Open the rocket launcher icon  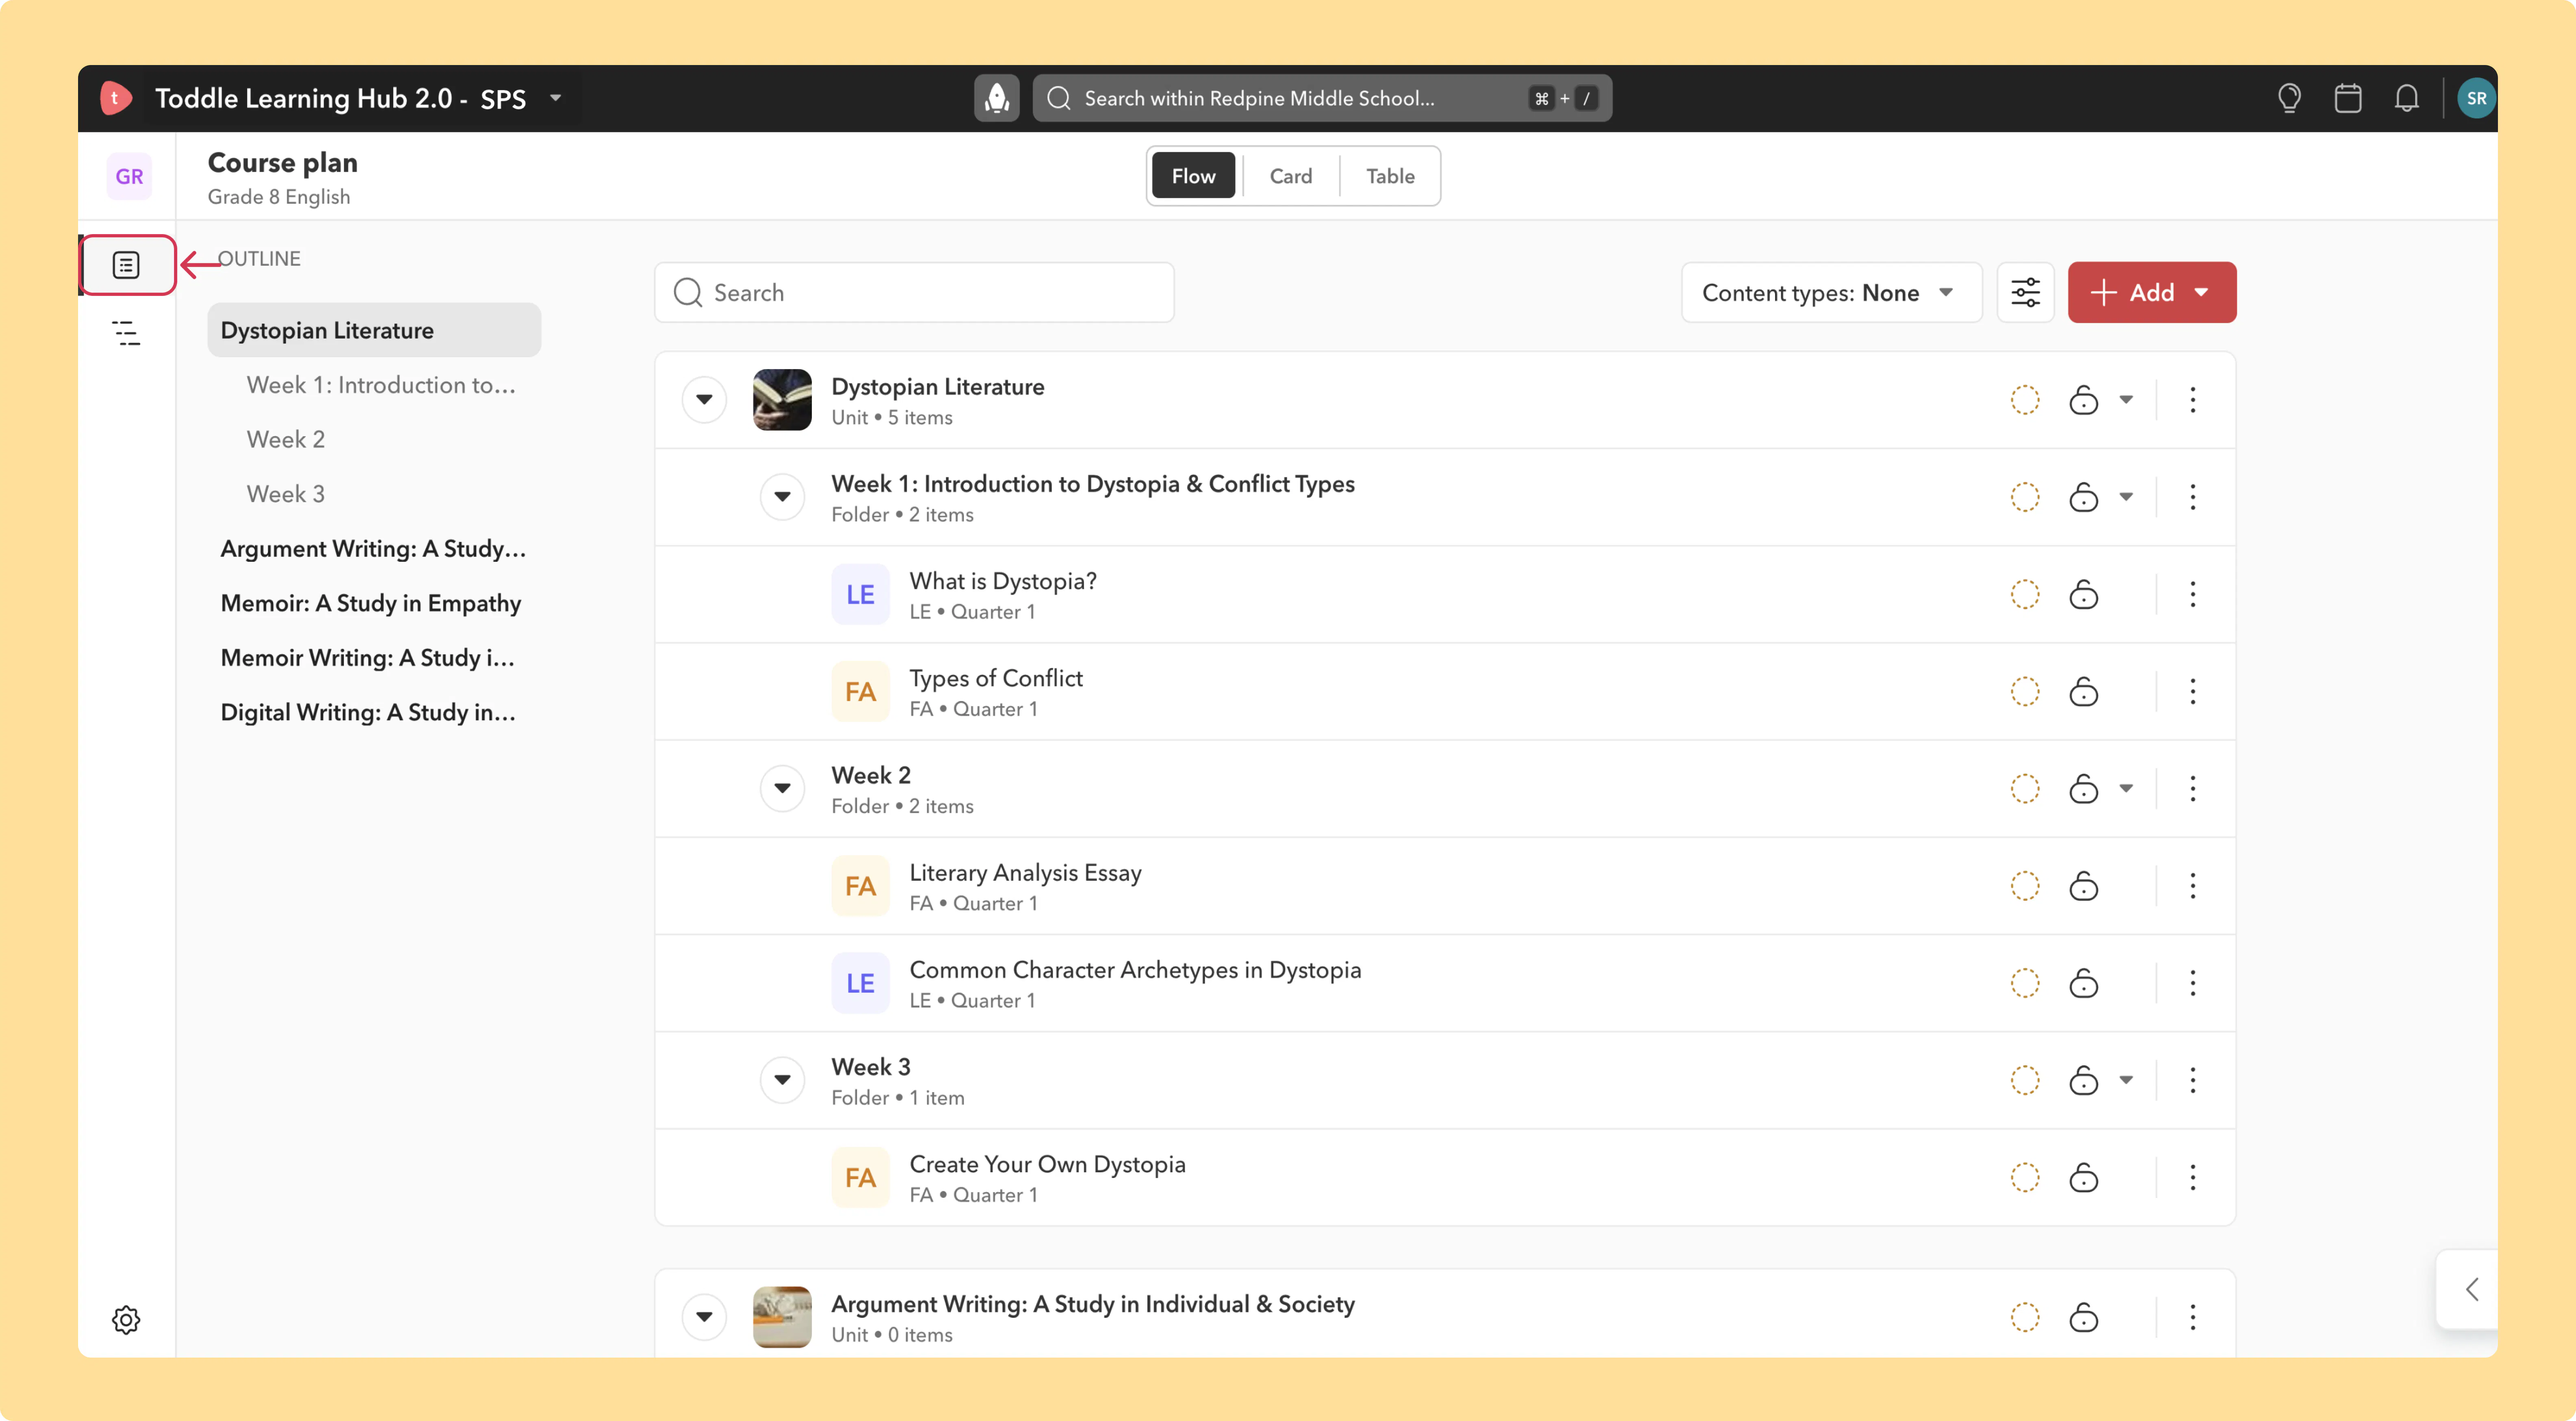[997, 98]
